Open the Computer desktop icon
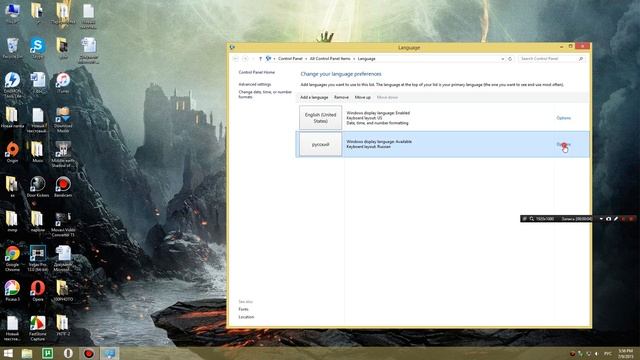640x360 pixels. (x=12, y=13)
